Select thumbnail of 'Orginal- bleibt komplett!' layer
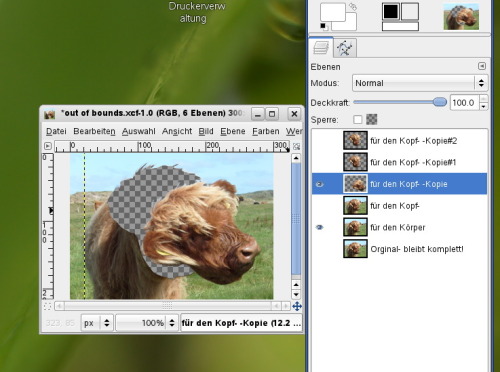 coord(355,249)
